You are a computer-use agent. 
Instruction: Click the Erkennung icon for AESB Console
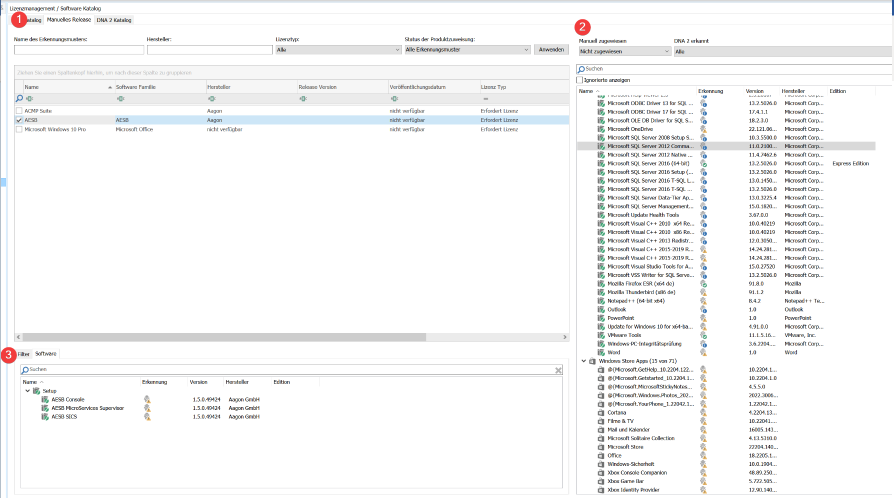tap(147, 400)
